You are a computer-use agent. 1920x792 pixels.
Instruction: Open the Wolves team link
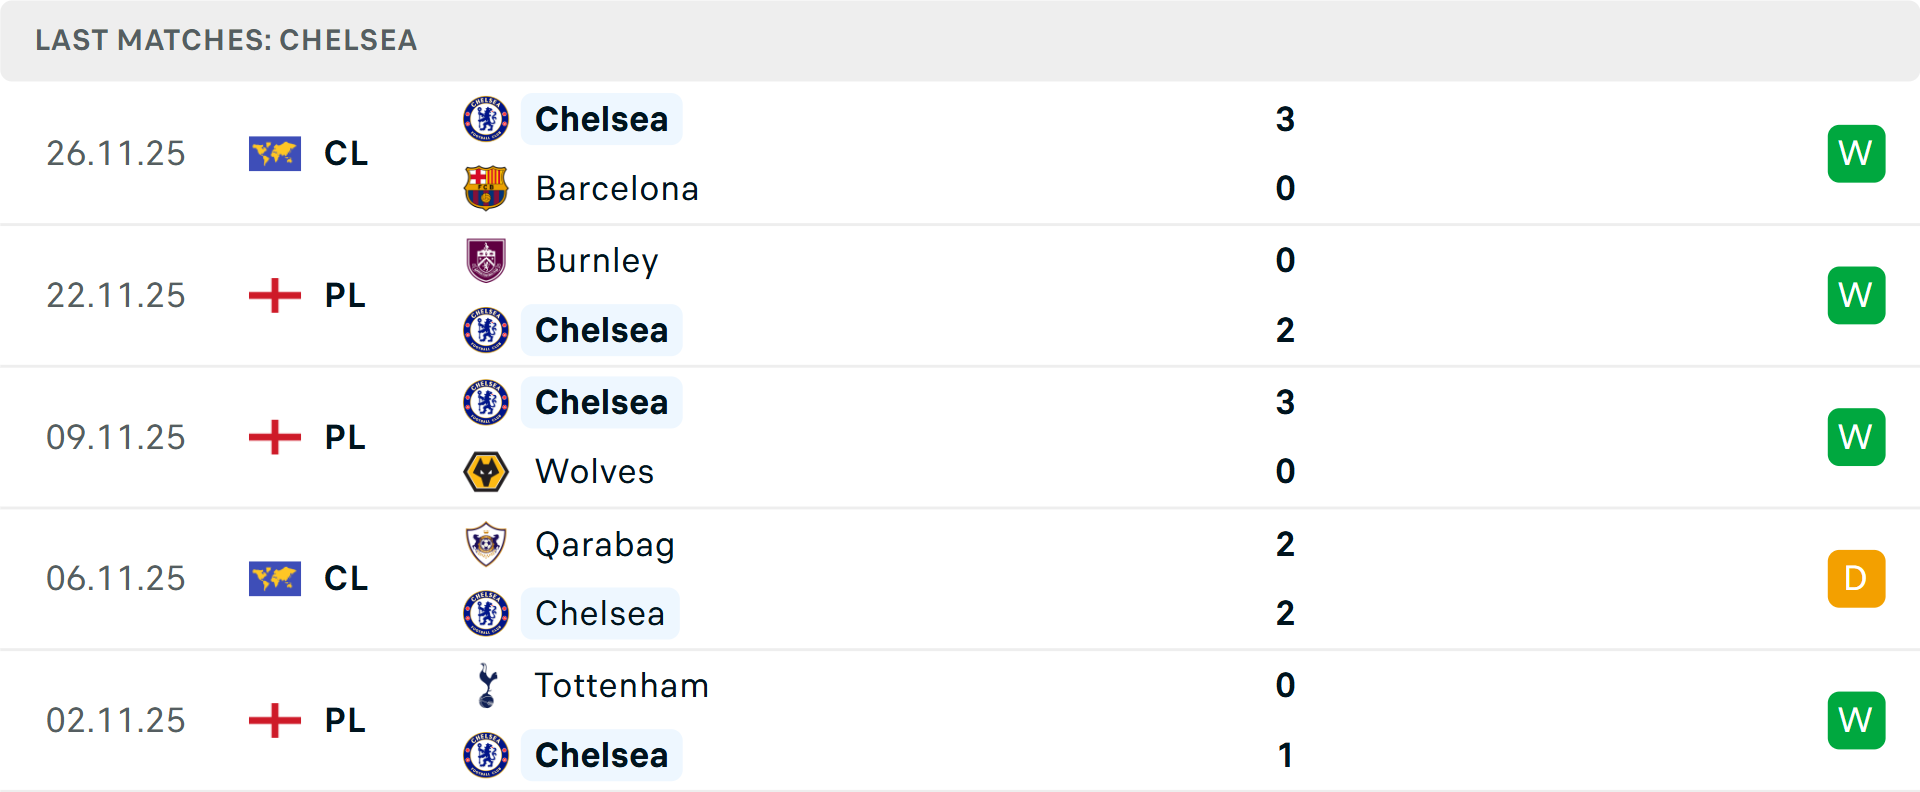pyautogui.click(x=594, y=471)
